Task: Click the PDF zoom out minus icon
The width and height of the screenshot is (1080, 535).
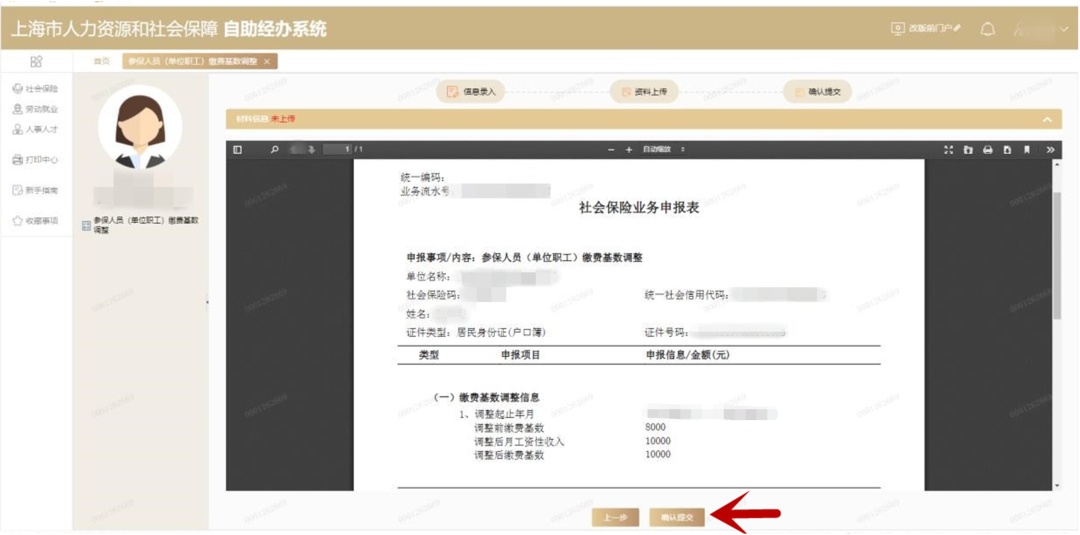Action: [x=611, y=150]
